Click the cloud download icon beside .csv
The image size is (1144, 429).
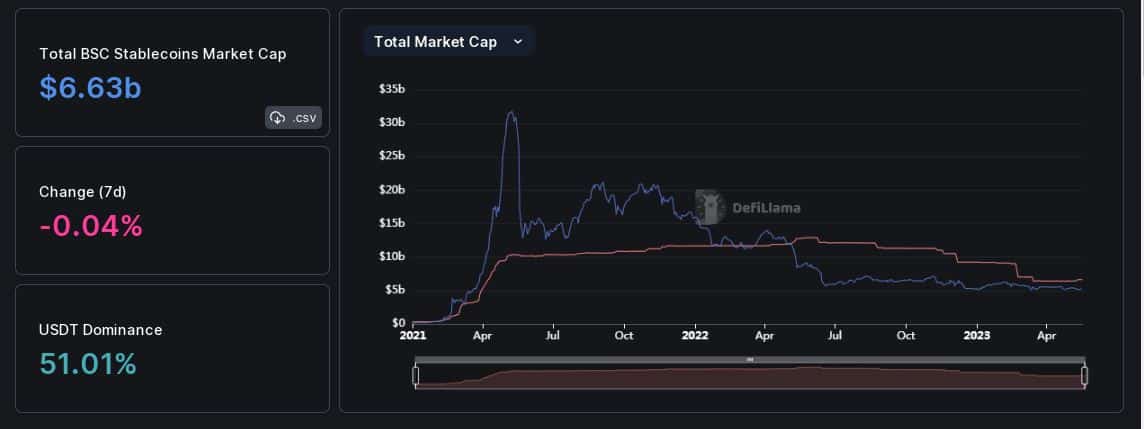[277, 117]
